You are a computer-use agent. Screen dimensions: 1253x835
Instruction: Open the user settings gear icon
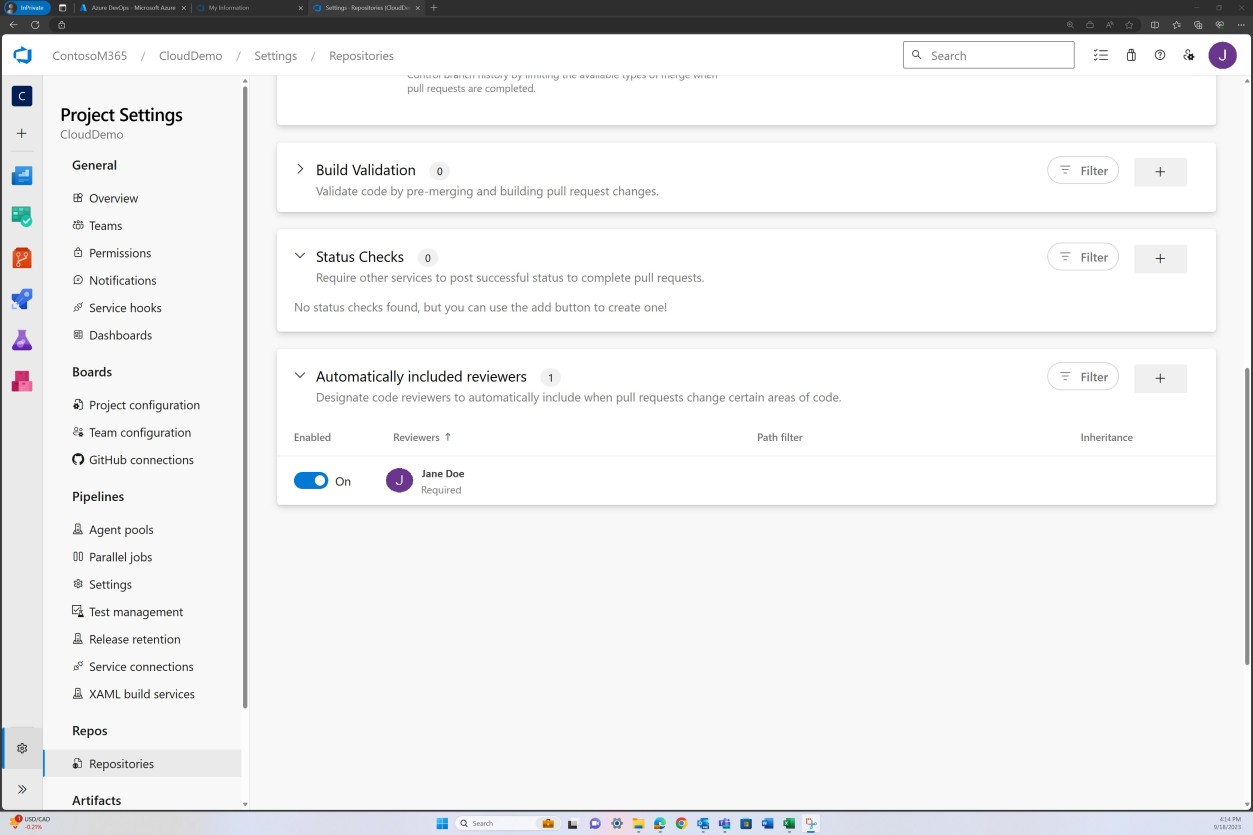[x=1189, y=55]
